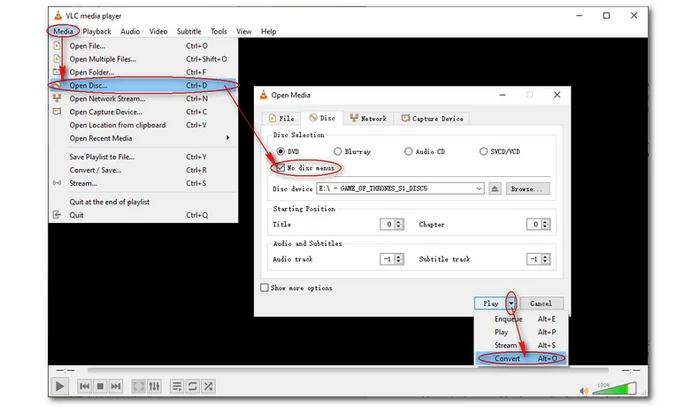Switch to the Network tab
The height and width of the screenshot is (407, 700).
(x=368, y=118)
